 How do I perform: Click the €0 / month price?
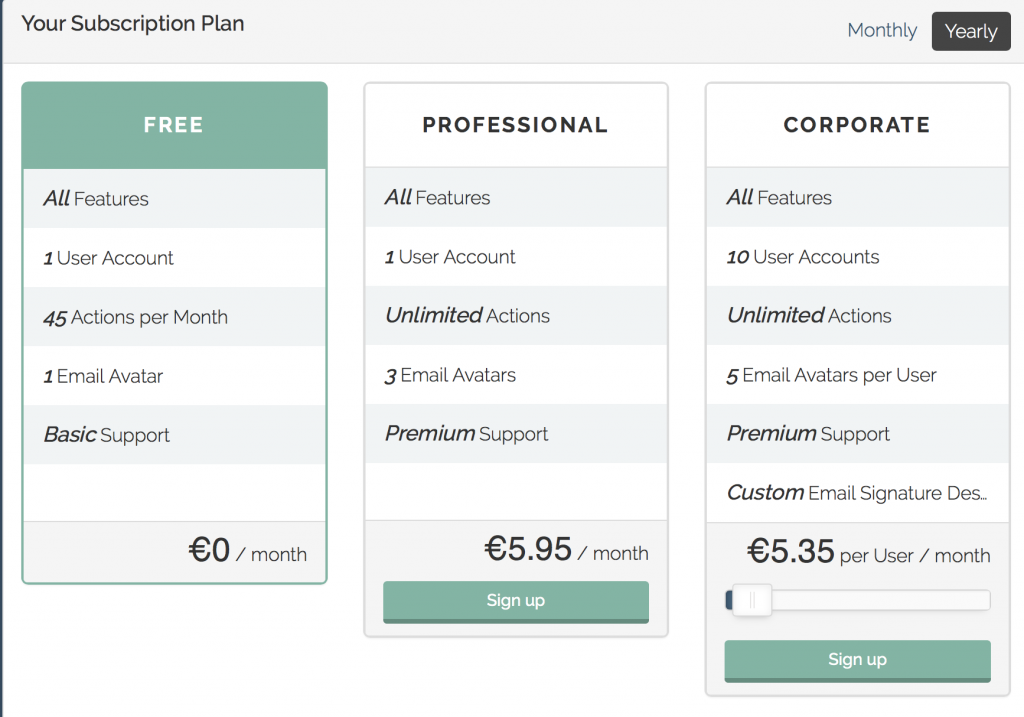click(248, 550)
